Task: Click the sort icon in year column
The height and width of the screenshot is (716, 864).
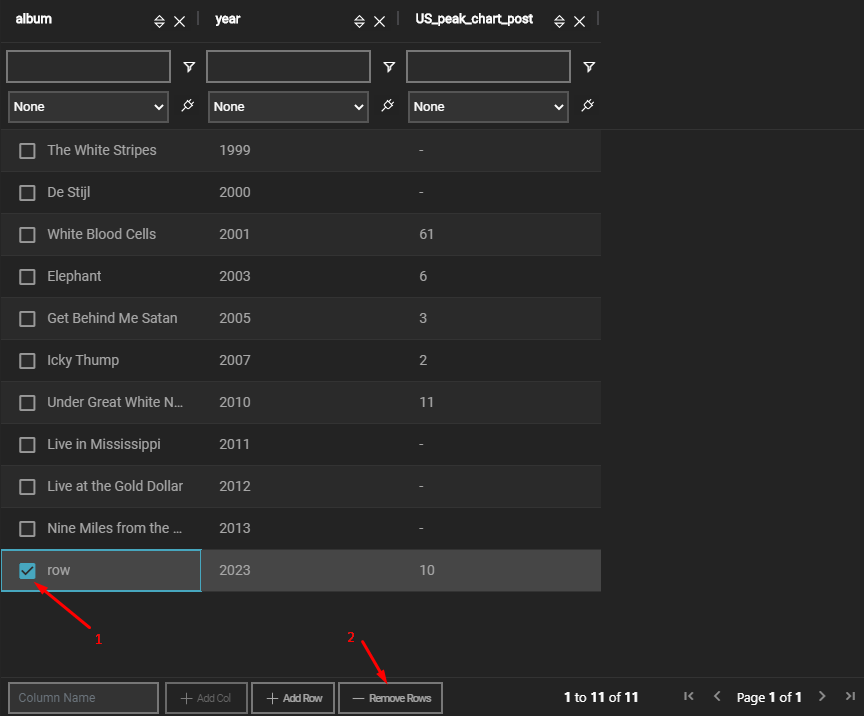Action: [359, 21]
